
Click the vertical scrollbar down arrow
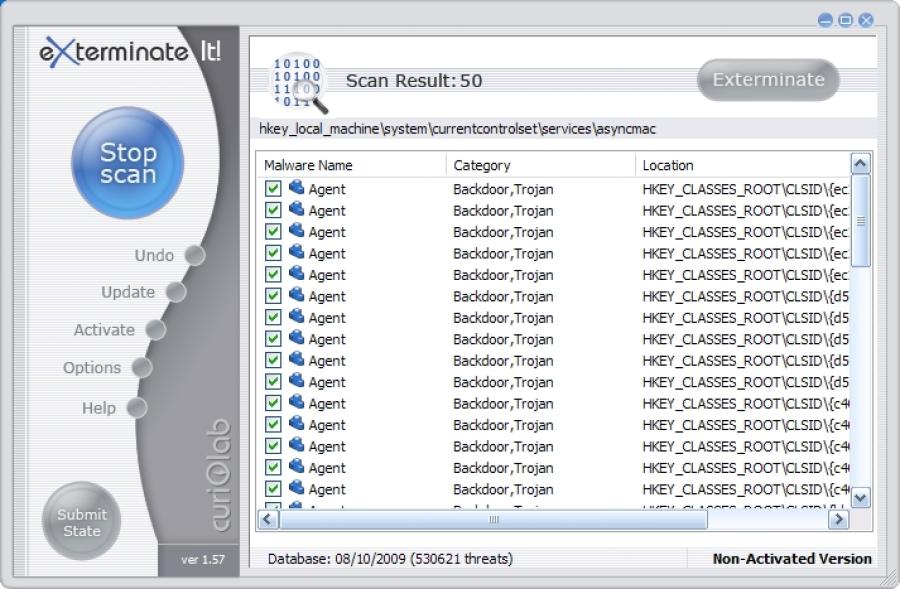click(x=860, y=497)
